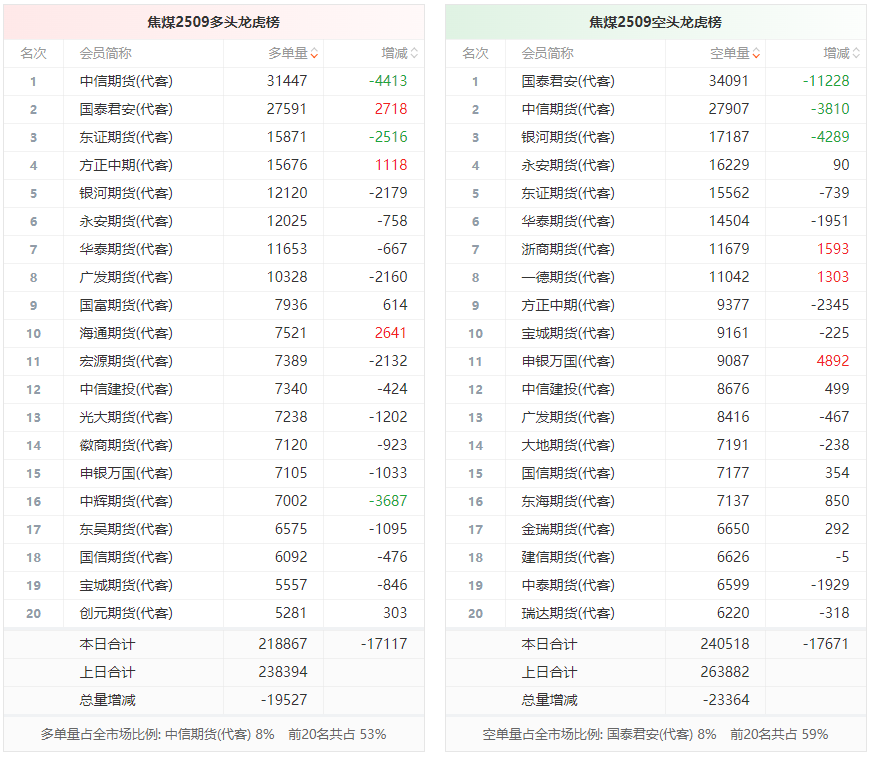Select 方正中期(代客) in long table

click(x=126, y=165)
